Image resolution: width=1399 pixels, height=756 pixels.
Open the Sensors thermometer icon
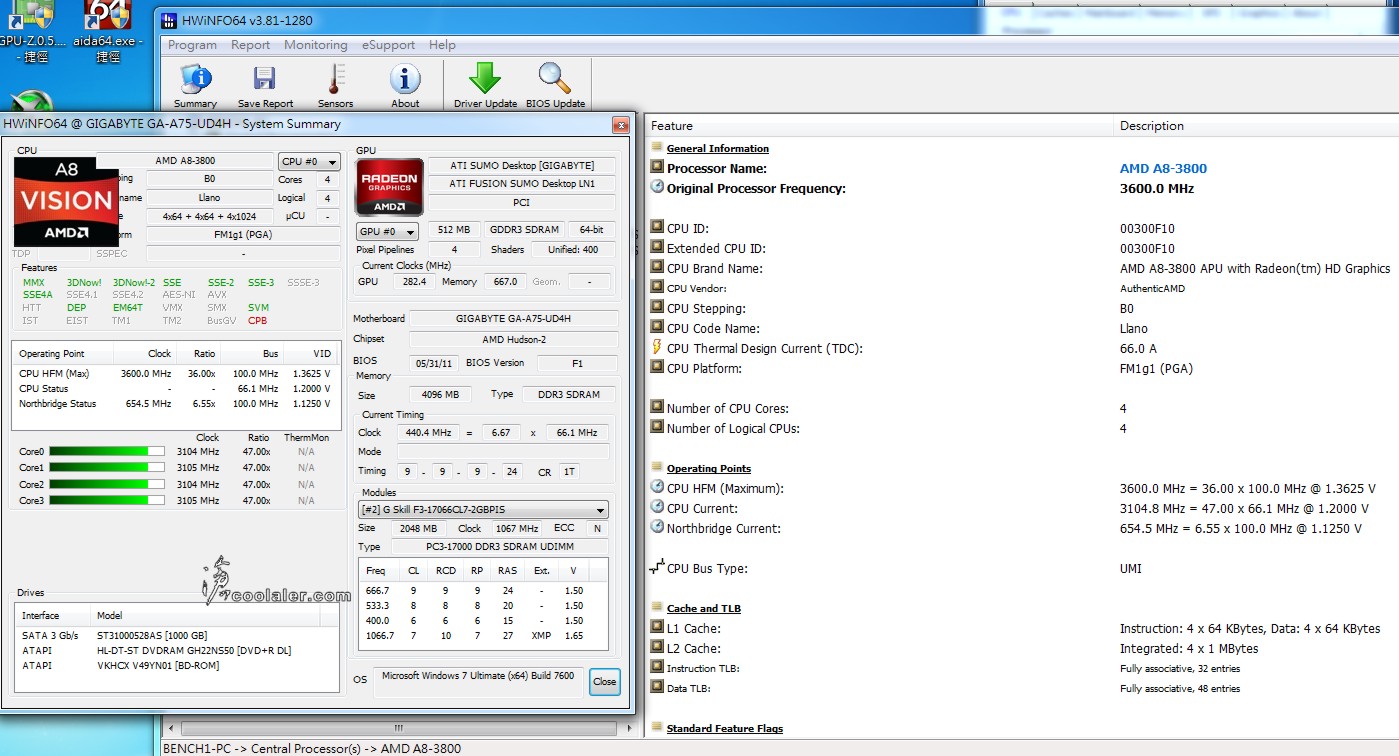click(335, 86)
